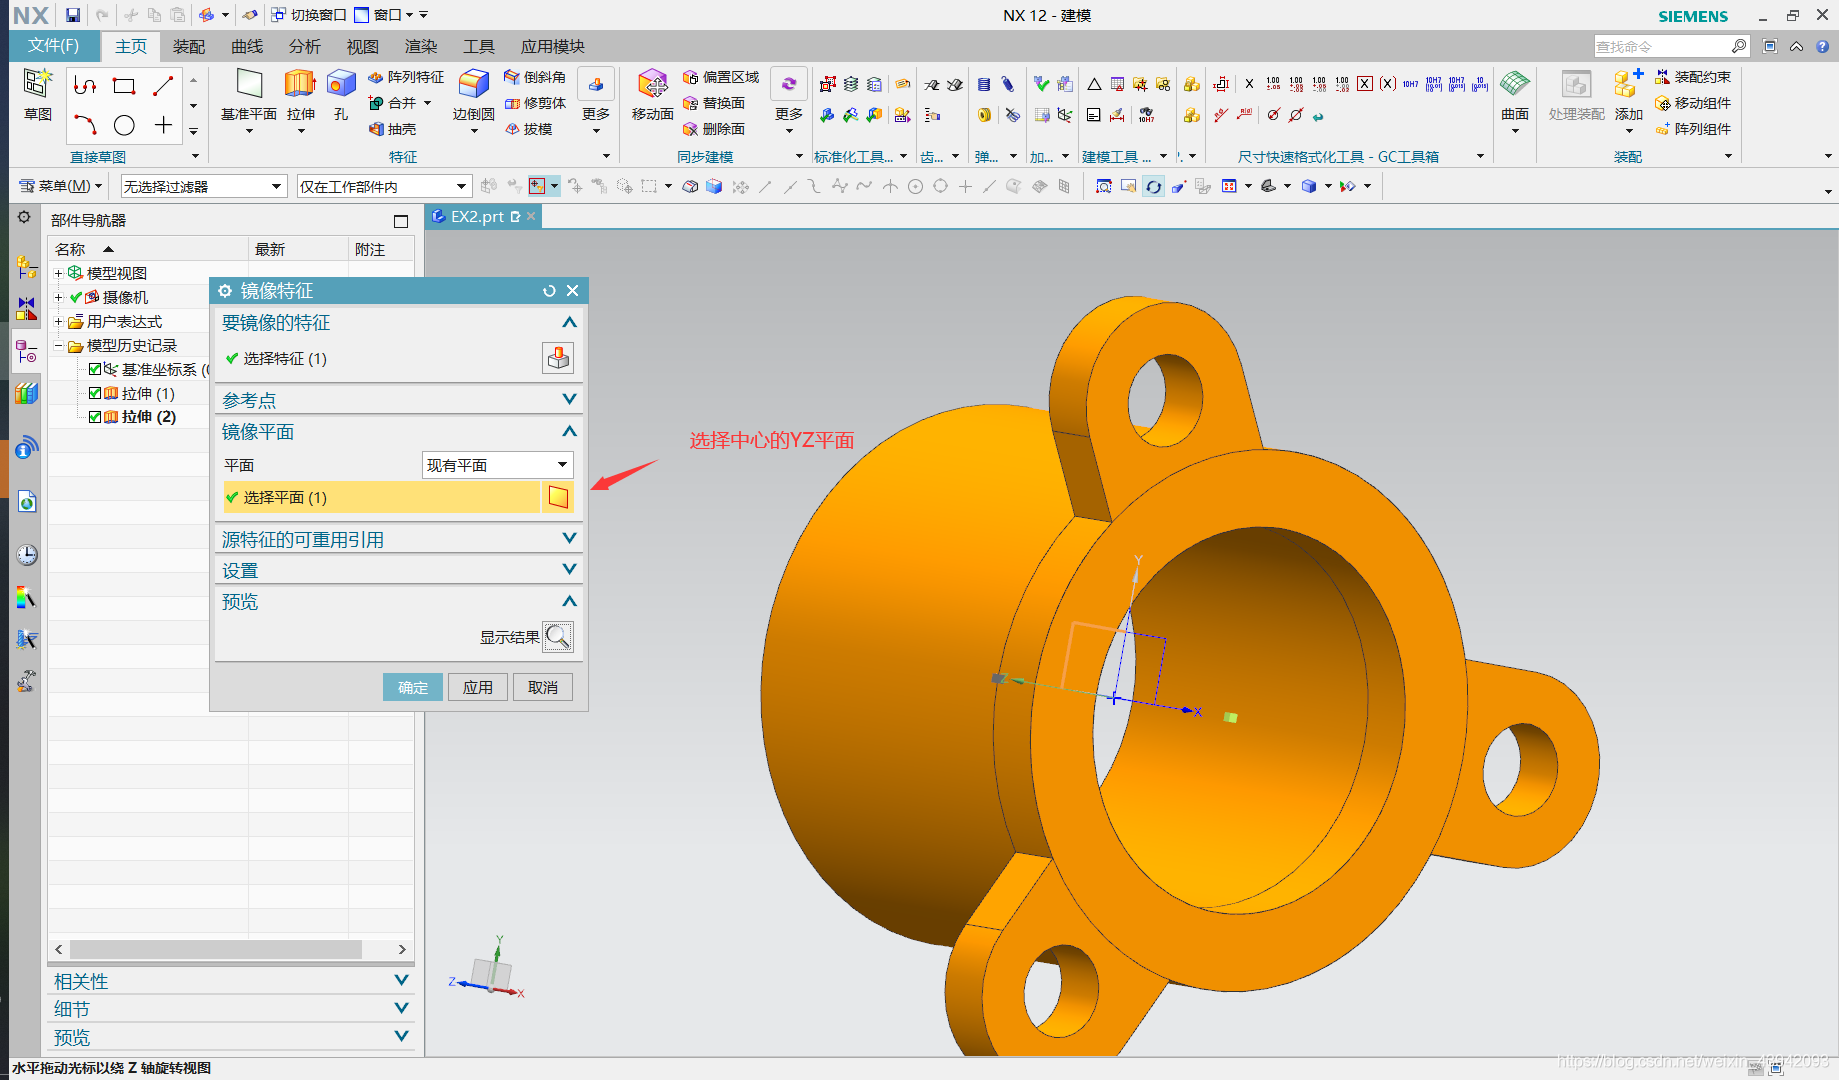Viewport: 1839px width, 1080px height.
Task: Switch to the 分析 ribbon tab
Action: [x=305, y=46]
